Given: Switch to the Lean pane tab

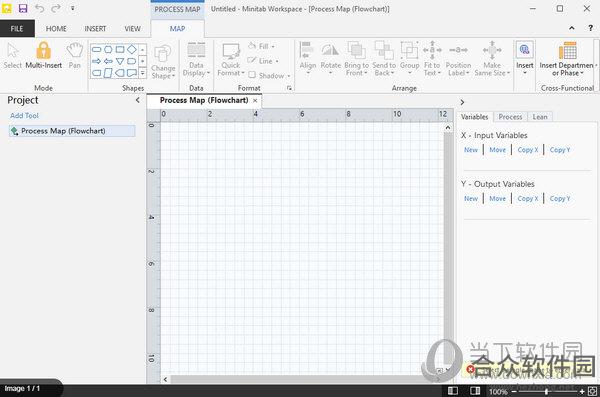Looking at the screenshot, I should [540, 117].
